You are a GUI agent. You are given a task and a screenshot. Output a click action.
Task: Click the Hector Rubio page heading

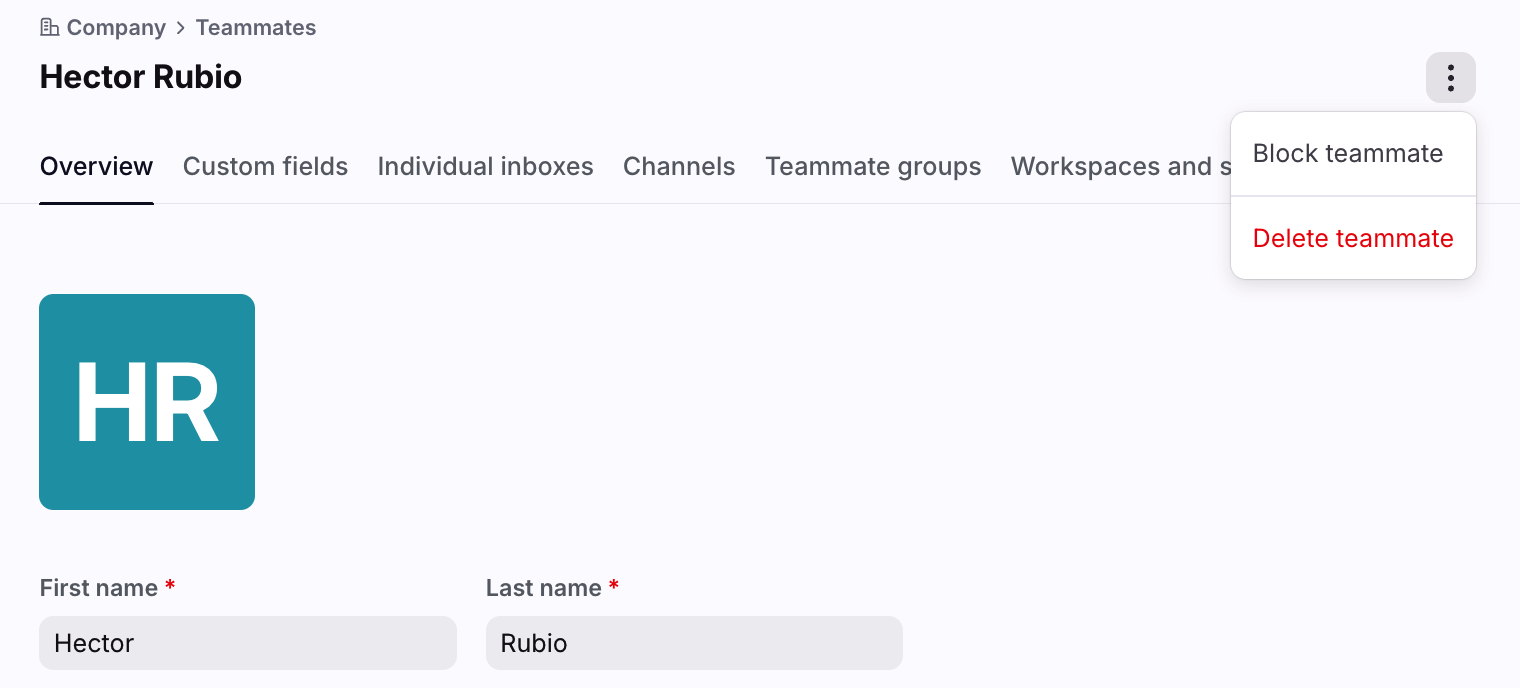click(x=141, y=77)
